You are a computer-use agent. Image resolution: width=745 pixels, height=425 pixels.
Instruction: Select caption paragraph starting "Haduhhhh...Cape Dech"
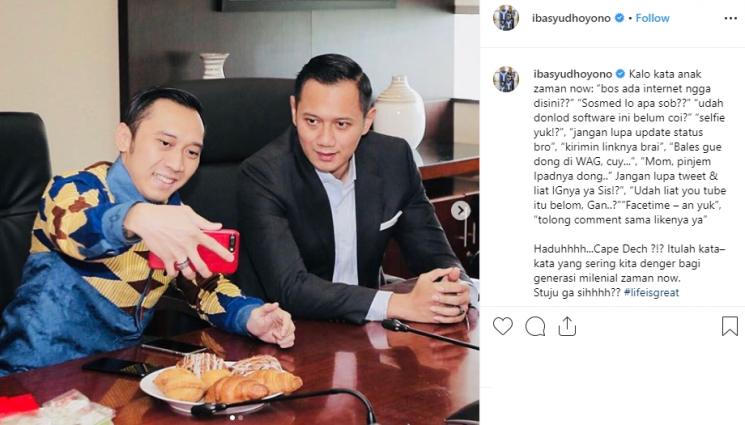pyautogui.click(x=630, y=270)
